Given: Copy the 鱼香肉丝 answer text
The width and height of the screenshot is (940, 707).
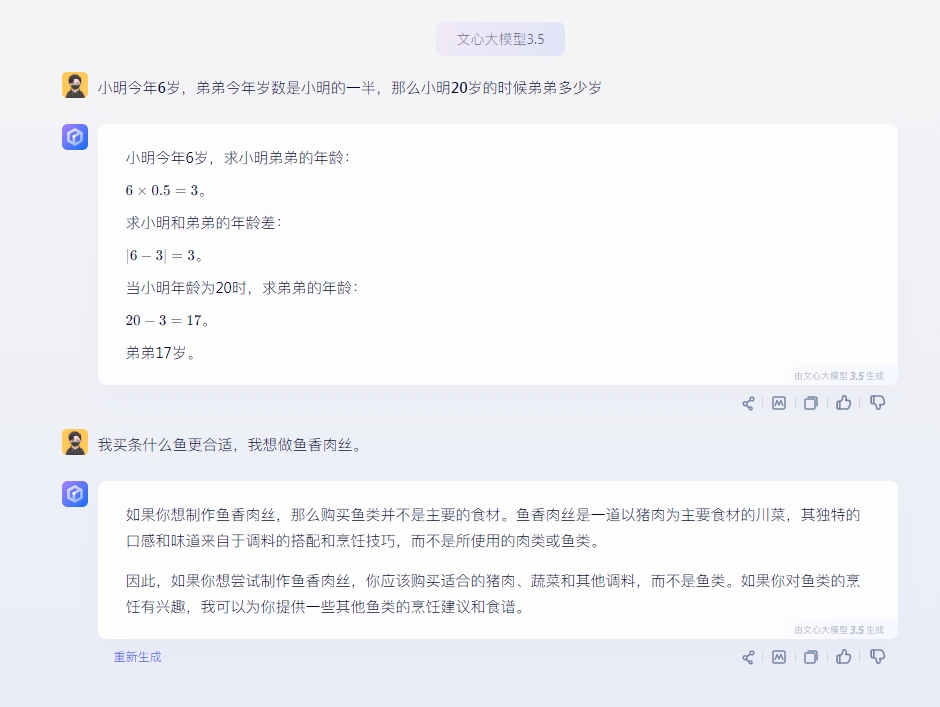Looking at the screenshot, I should pyautogui.click(x=811, y=657).
